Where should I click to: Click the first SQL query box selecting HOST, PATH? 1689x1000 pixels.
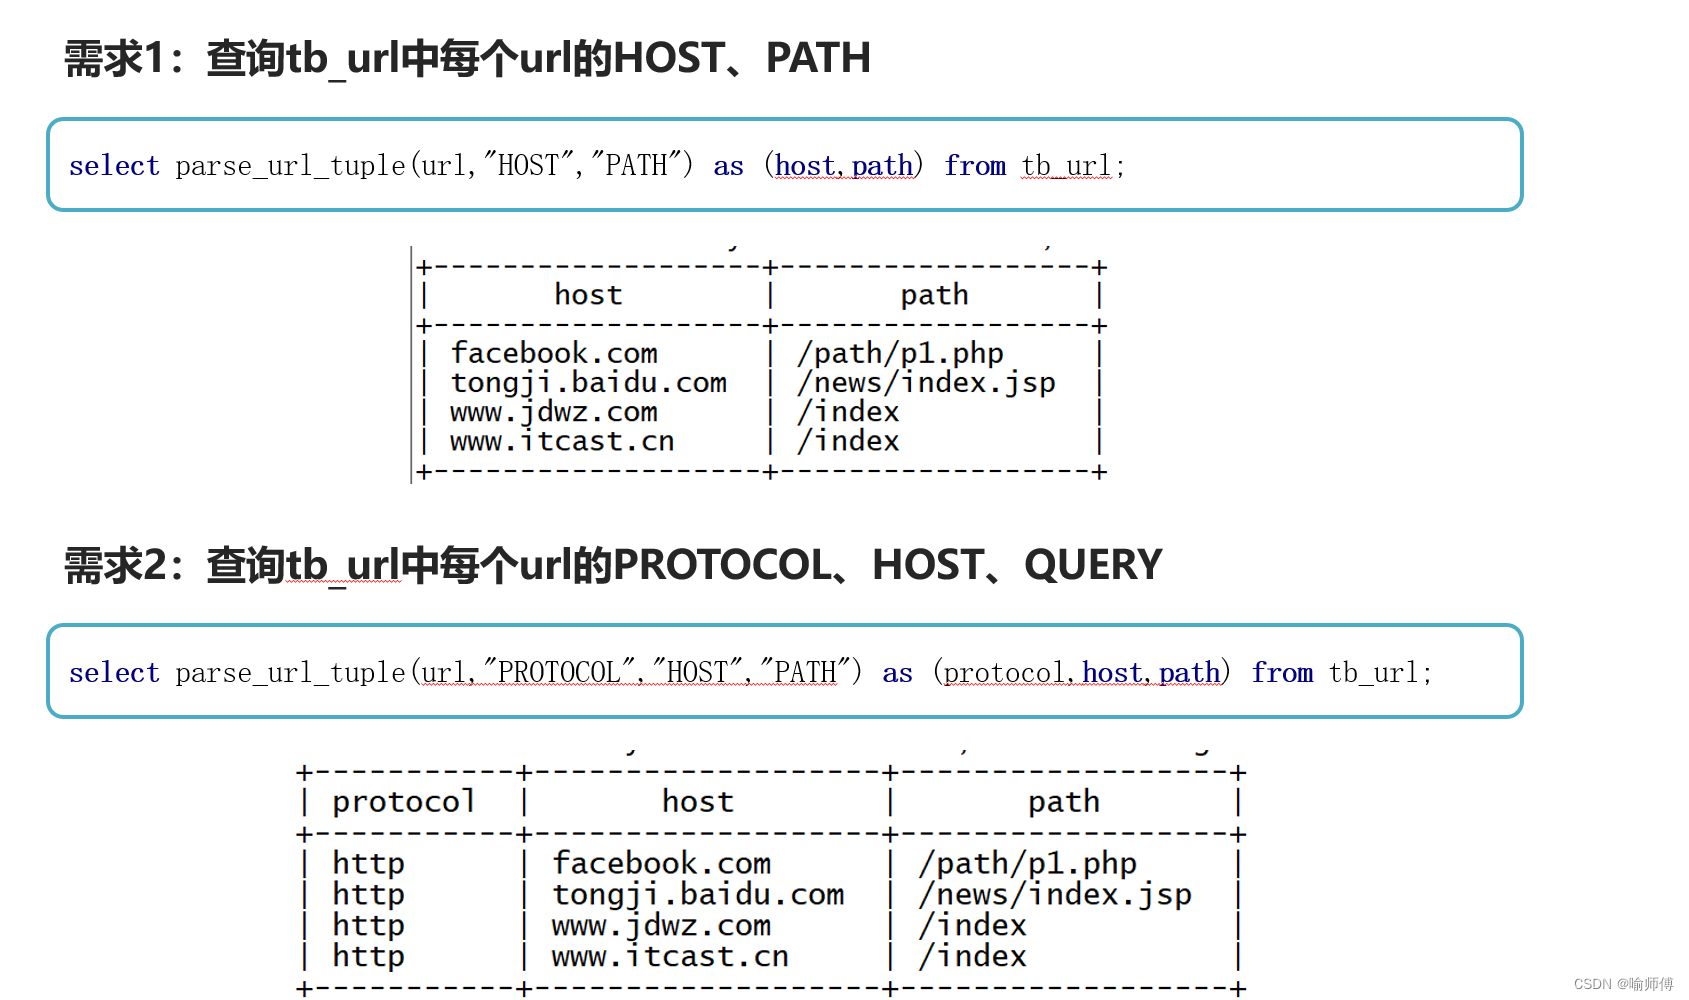pyautogui.click(x=785, y=165)
